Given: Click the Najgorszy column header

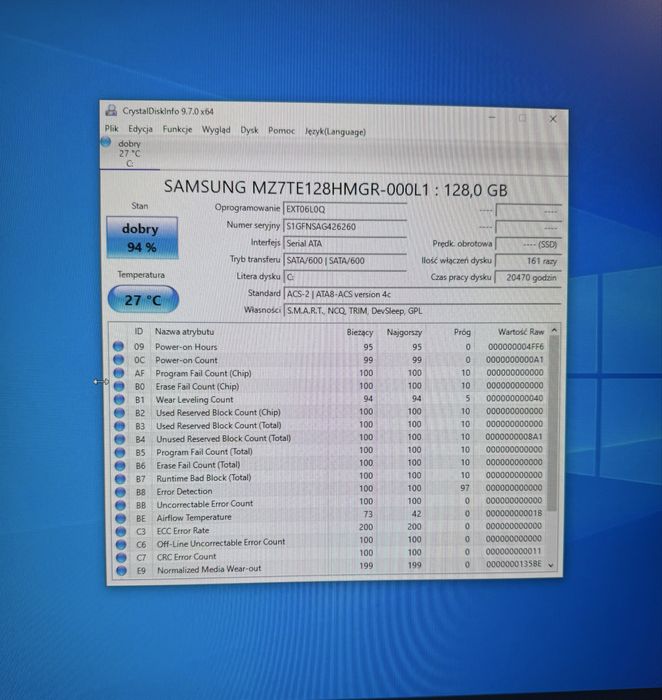Looking at the screenshot, I should click(x=404, y=333).
